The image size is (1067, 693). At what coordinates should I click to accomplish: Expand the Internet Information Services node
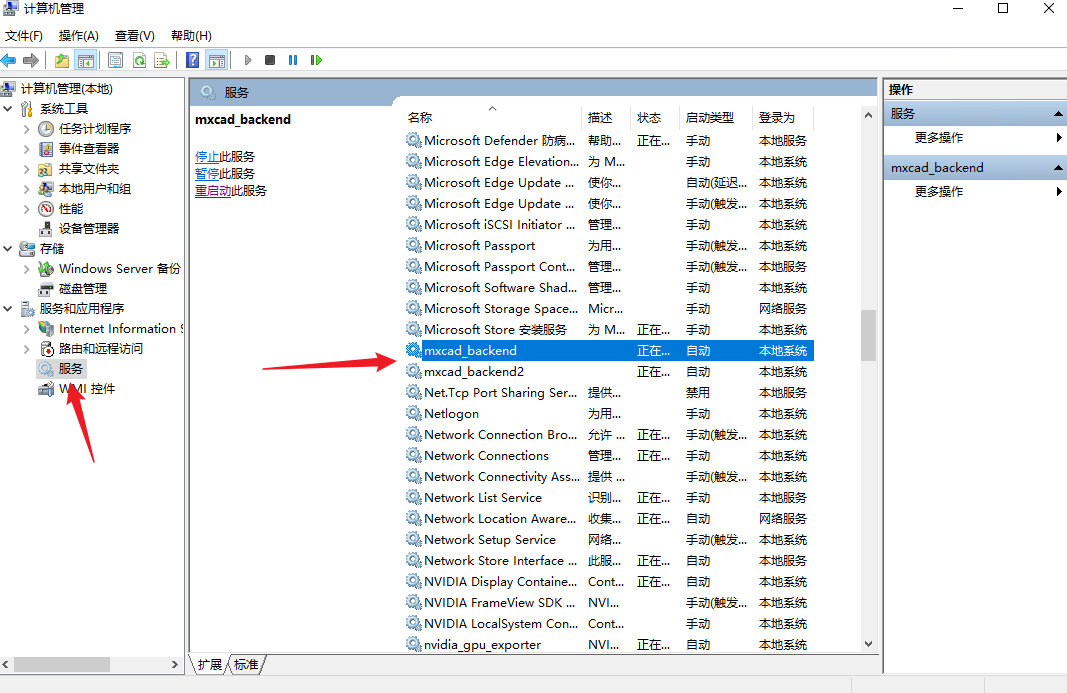click(27, 329)
